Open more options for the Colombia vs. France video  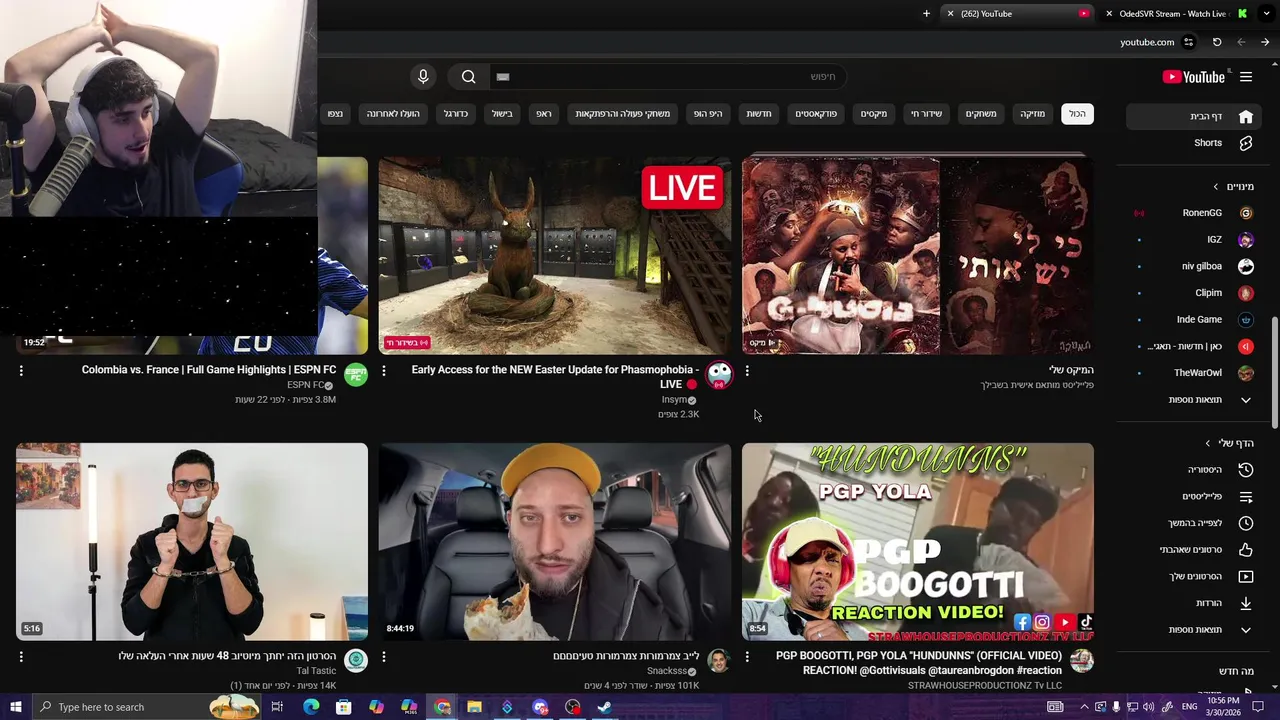click(x=21, y=371)
